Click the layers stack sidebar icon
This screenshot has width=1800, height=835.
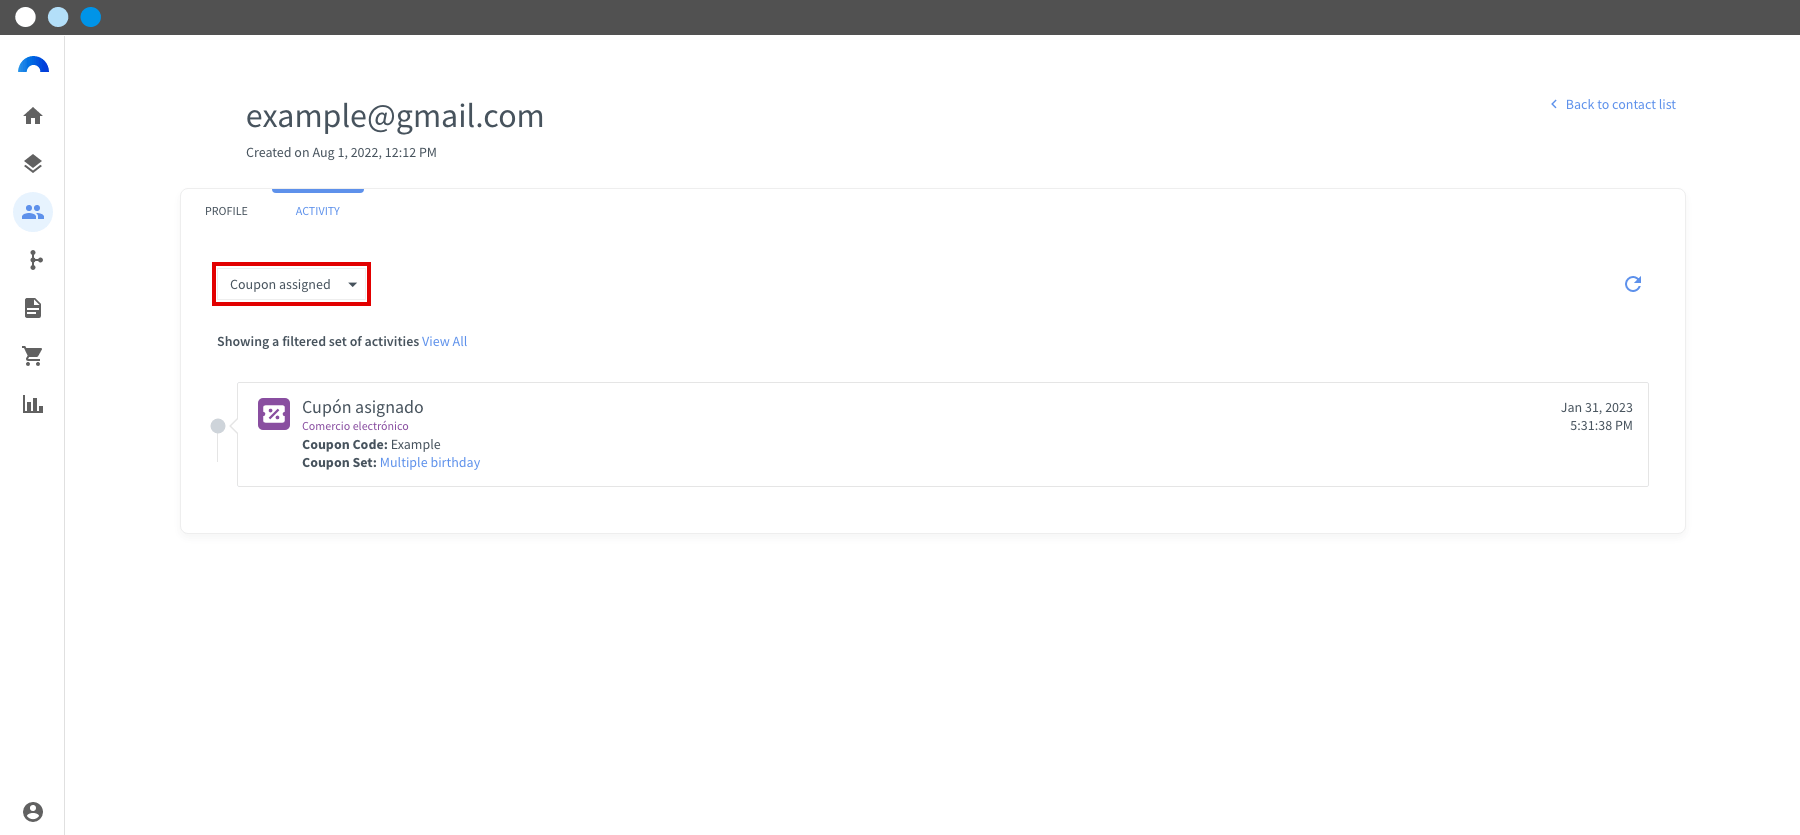(x=33, y=164)
